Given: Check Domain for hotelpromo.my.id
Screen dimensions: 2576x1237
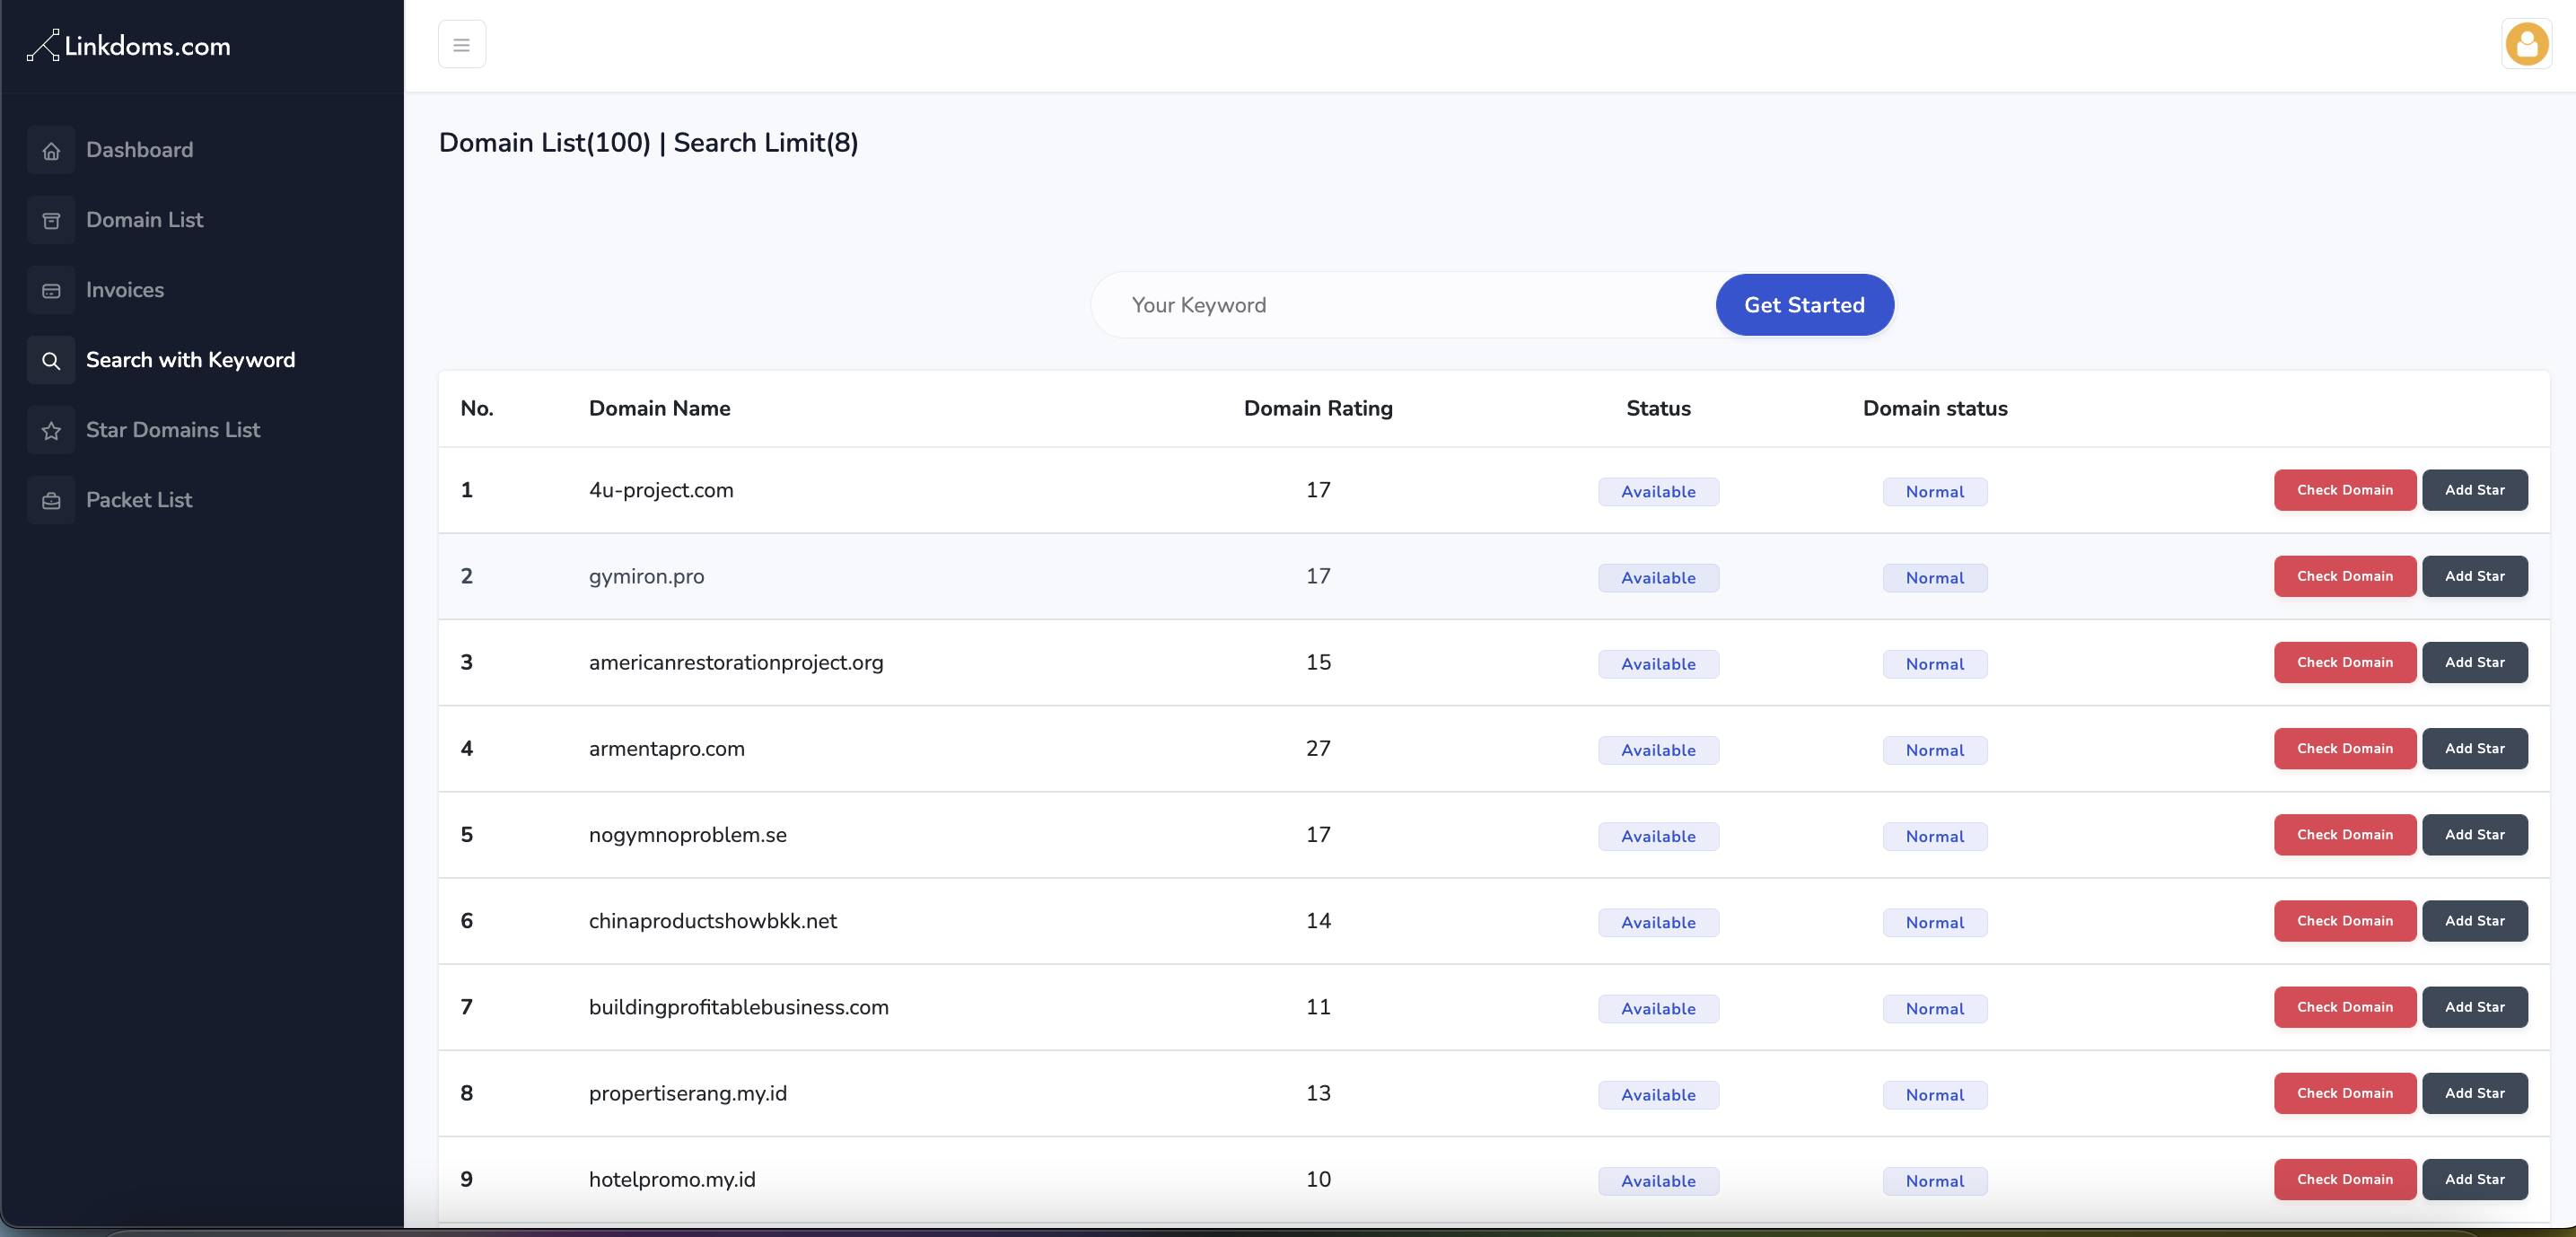Looking at the screenshot, I should click(x=2344, y=1179).
